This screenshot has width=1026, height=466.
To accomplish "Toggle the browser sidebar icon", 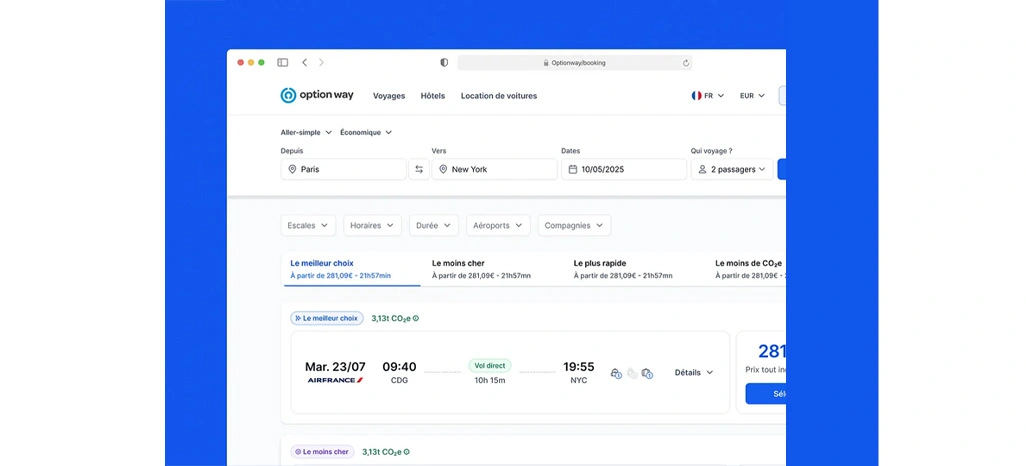I will tap(283, 63).
